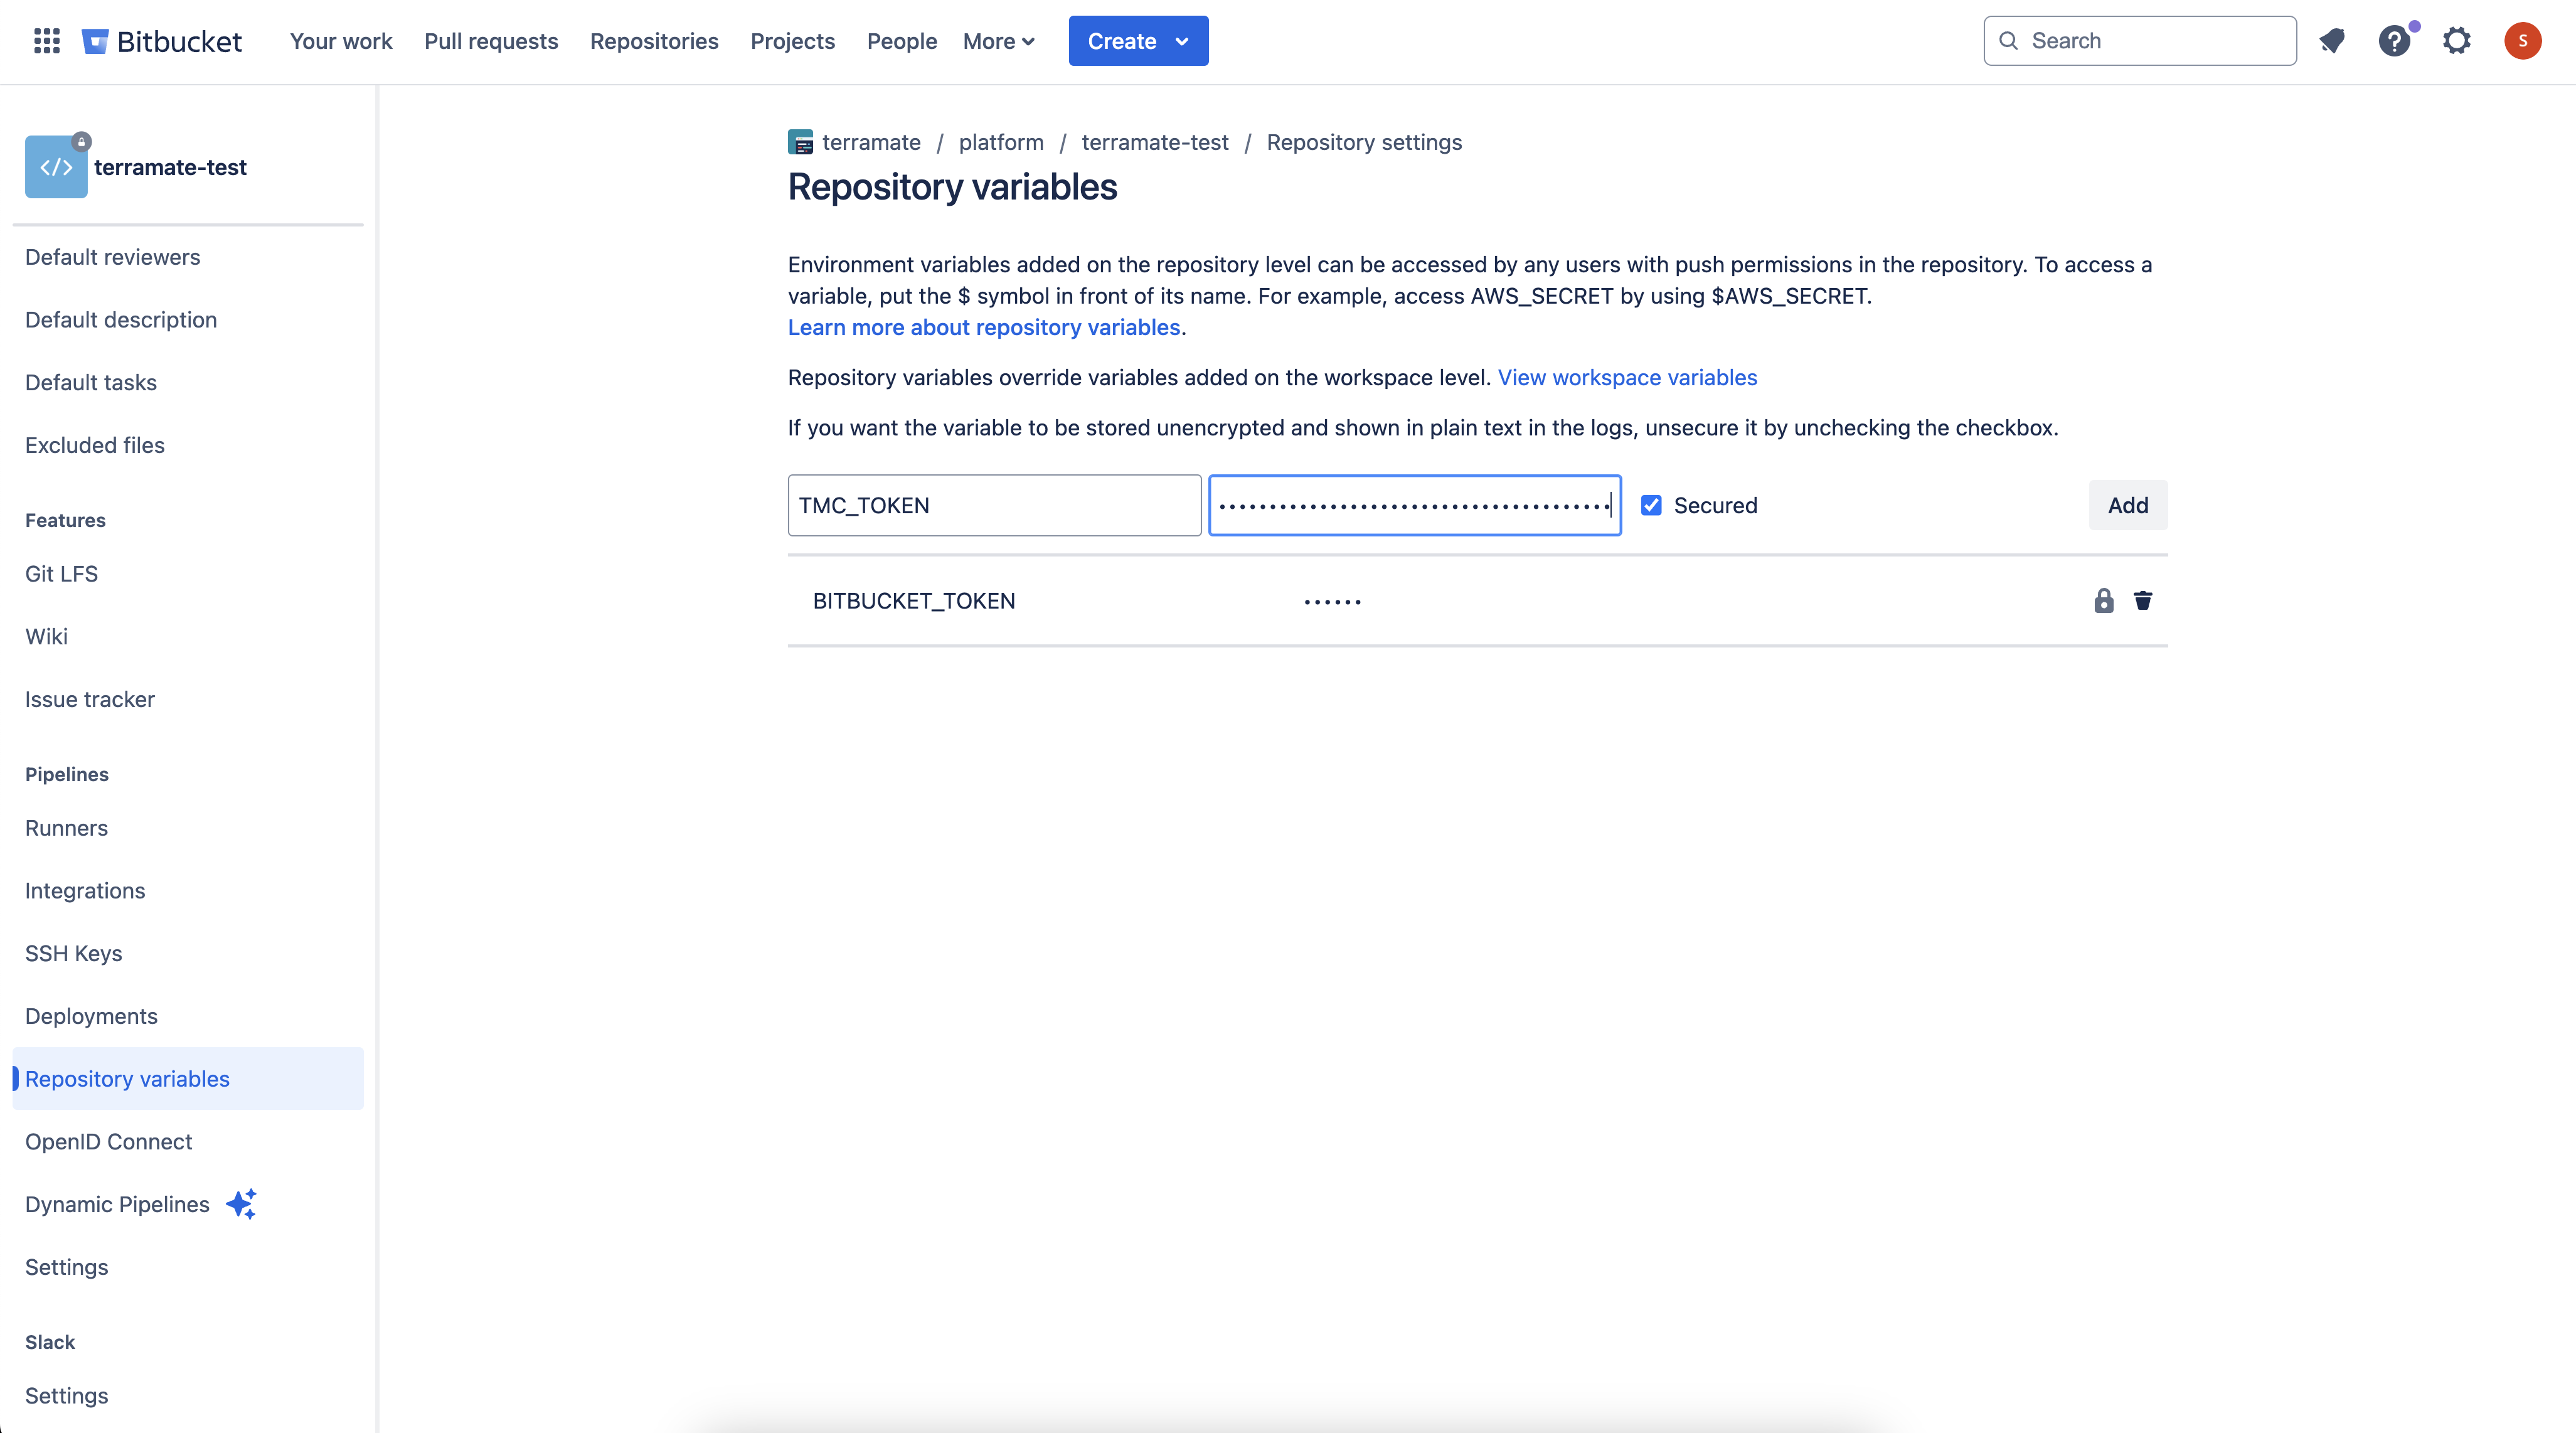Open Repositories in top navigation
The height and width of the screenshot is (1433, 2576).
pyautogui.click(x=654, y=41)
